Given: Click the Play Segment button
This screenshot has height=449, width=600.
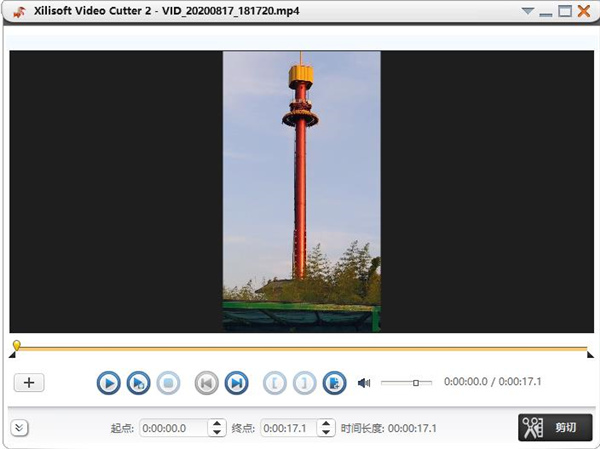Looking at the screenshot, I should coord(139,383).
